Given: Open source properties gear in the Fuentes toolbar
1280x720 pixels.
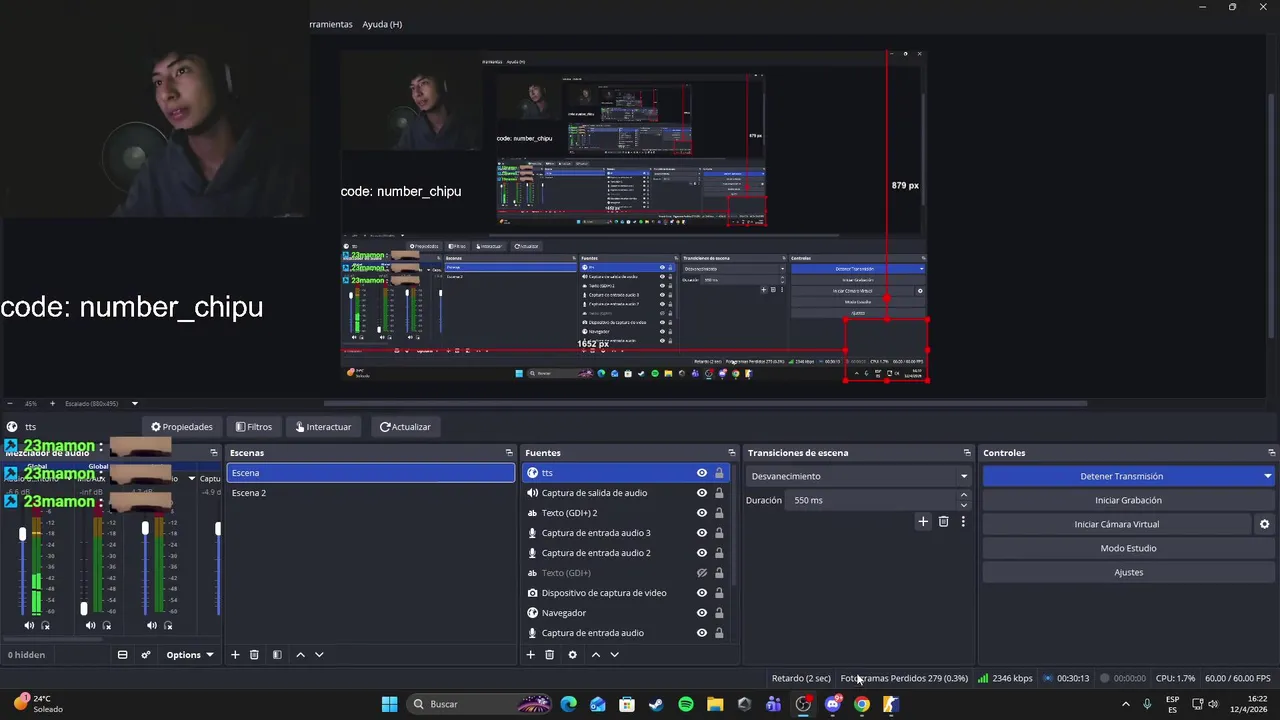Looking at the screenshot, I should [572, 655].
